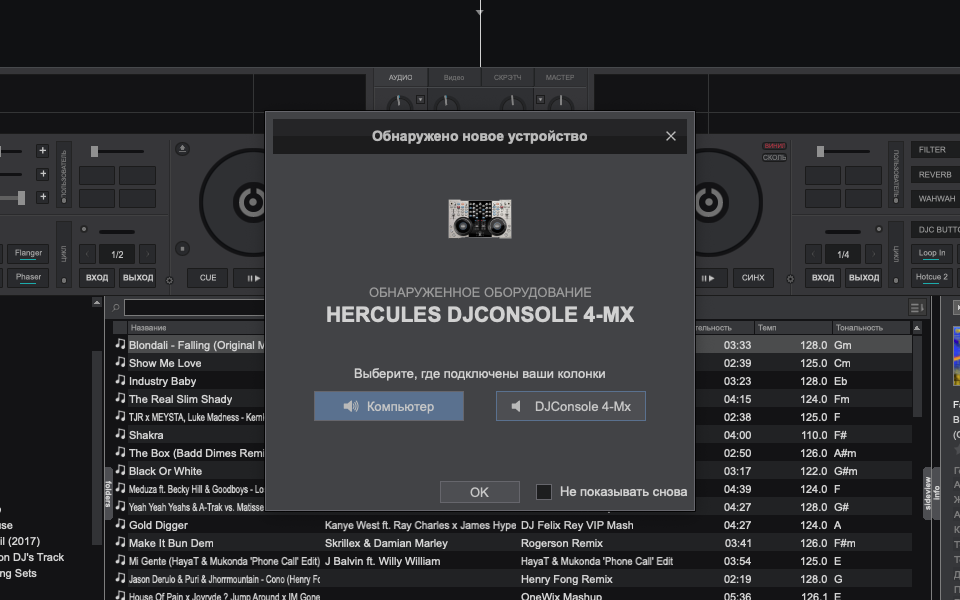Open the FILTER effect selector
The height and width of the screenshot is (600, 960).
point(934,150)
